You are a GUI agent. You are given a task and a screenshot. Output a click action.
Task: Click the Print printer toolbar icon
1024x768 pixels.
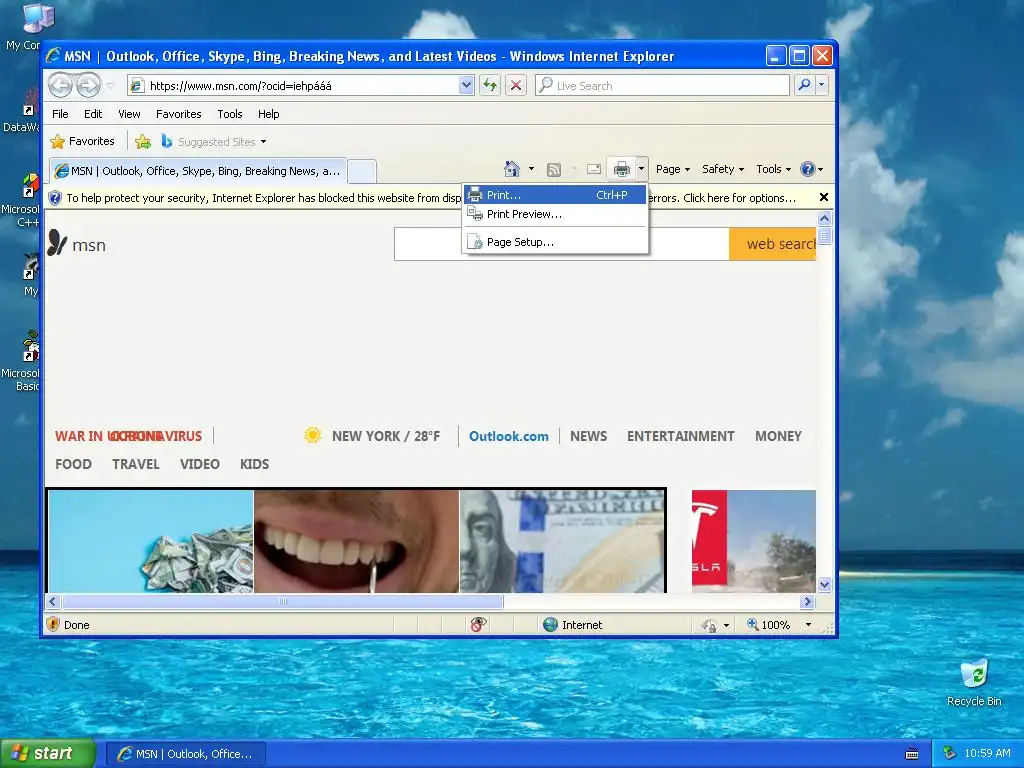pos(621,169)
